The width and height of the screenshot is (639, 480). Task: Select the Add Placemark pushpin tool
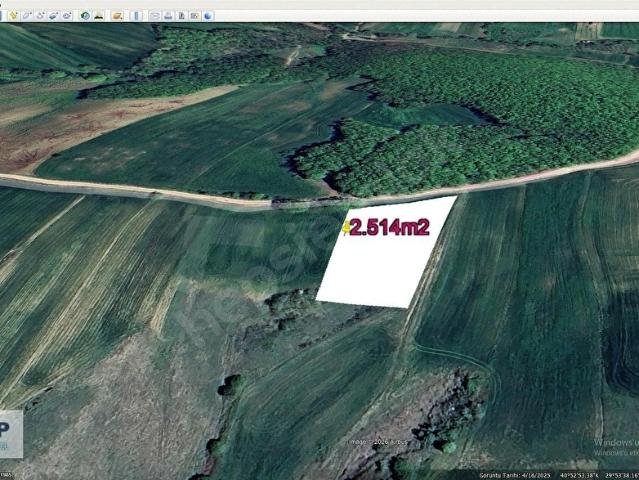pos(13,15)
